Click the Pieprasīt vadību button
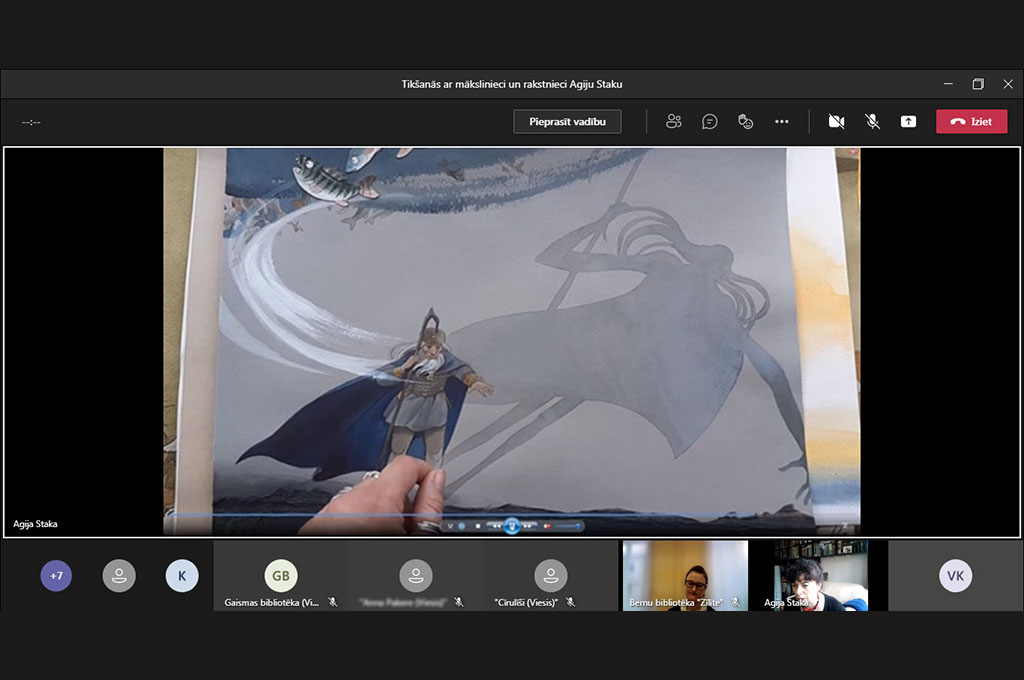The image size is (1024, 680). 567,121
